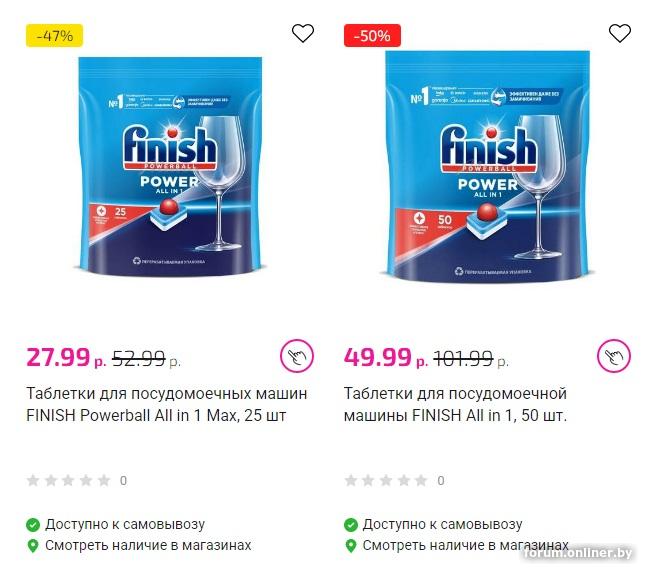The width and height of the screenshot is (653, 574).
Task: Click green pickup checkmark under 50 шт product
Action: [x=351, y=524]
